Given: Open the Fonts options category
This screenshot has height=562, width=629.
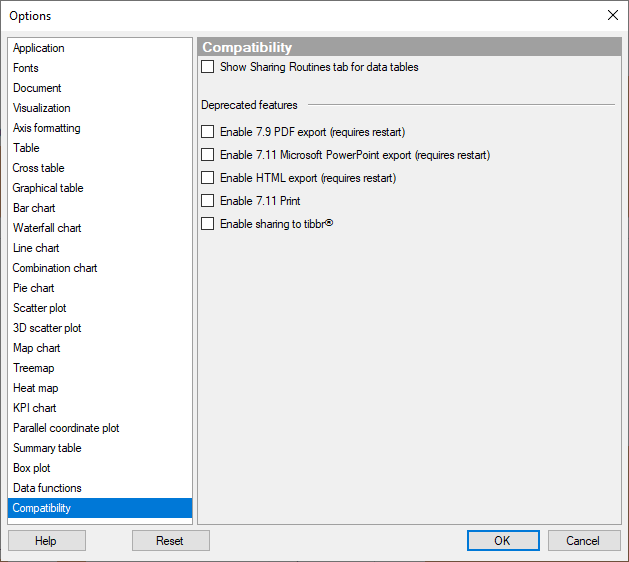Looking at the screenshot, I should [26, 68].
